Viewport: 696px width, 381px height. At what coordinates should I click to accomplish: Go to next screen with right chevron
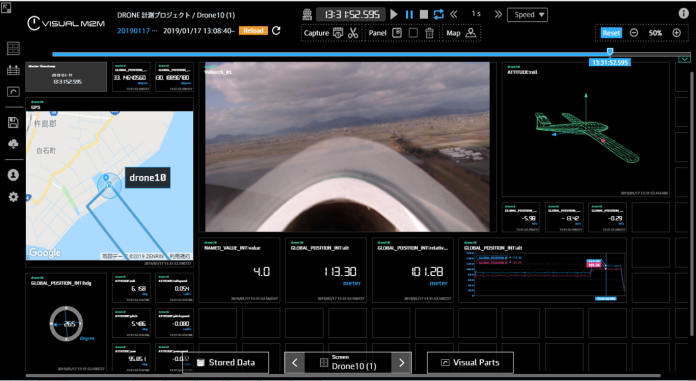401,363
